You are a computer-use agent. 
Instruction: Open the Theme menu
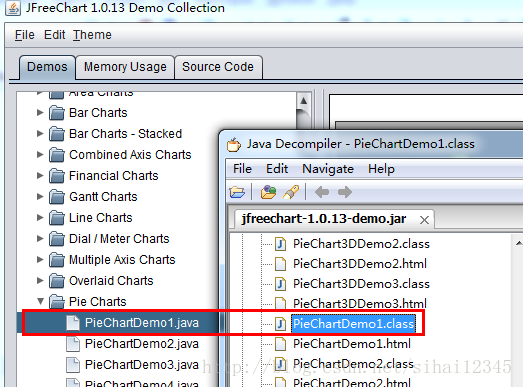coord(92,35)
